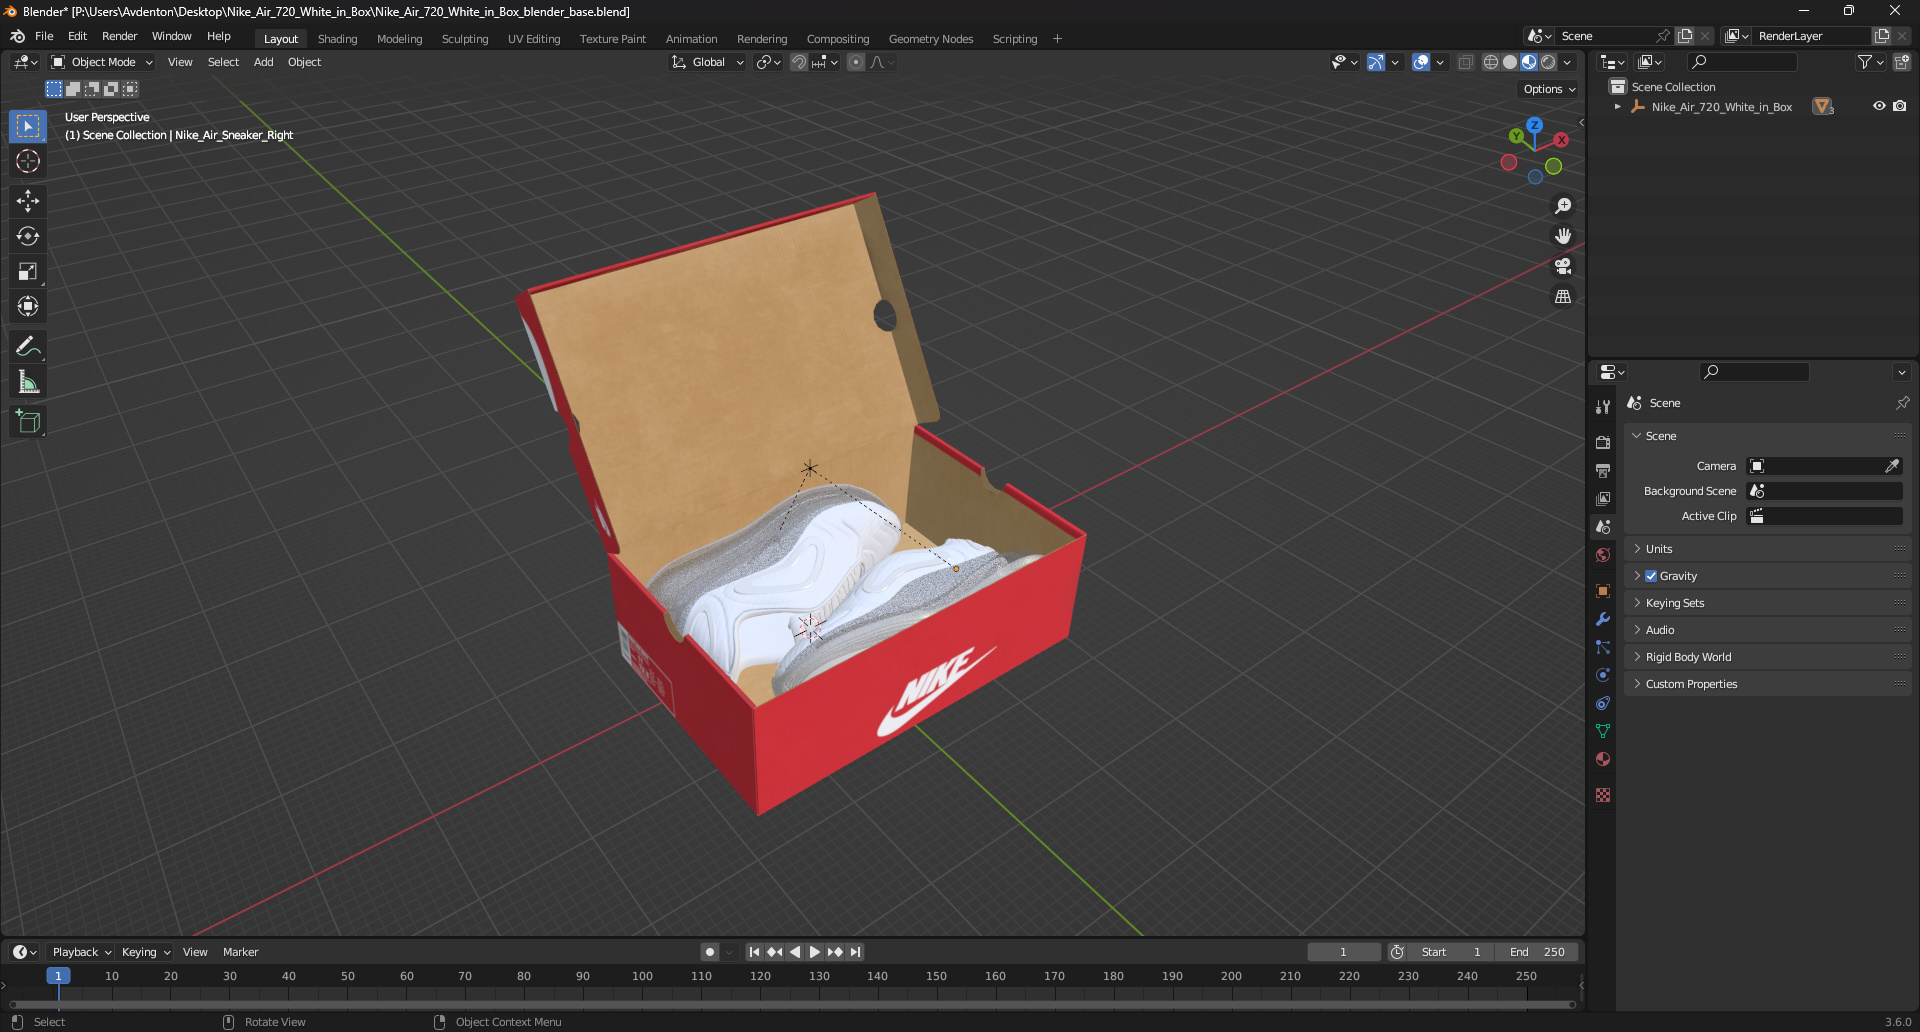1920x1032 pixels.
Task: Switch to the Shading workspace tab
Action: [x=337, y=39]
